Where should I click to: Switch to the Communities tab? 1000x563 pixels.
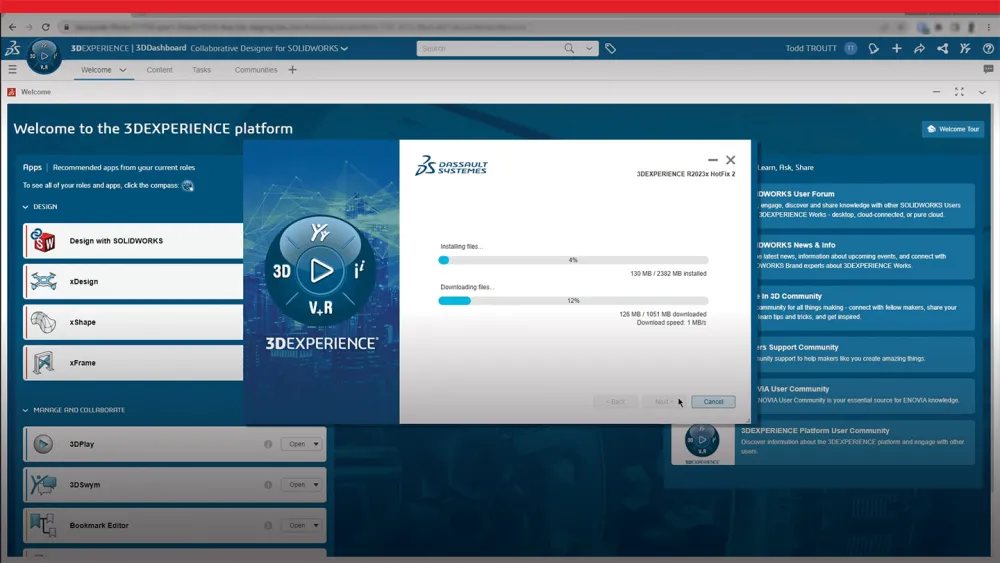click(256, 70)
